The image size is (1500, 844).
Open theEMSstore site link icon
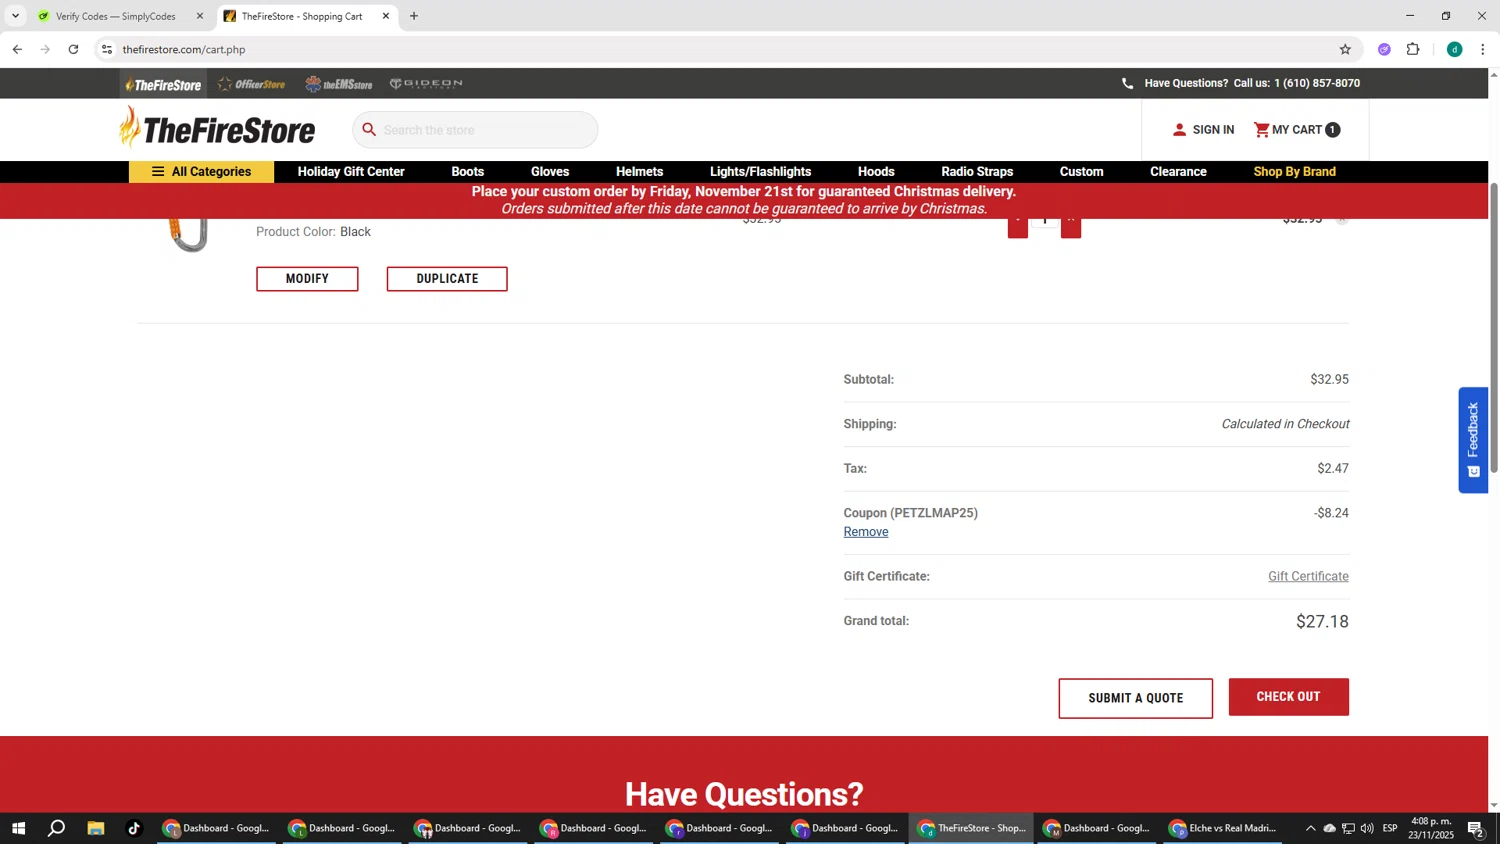pos(339,84)
